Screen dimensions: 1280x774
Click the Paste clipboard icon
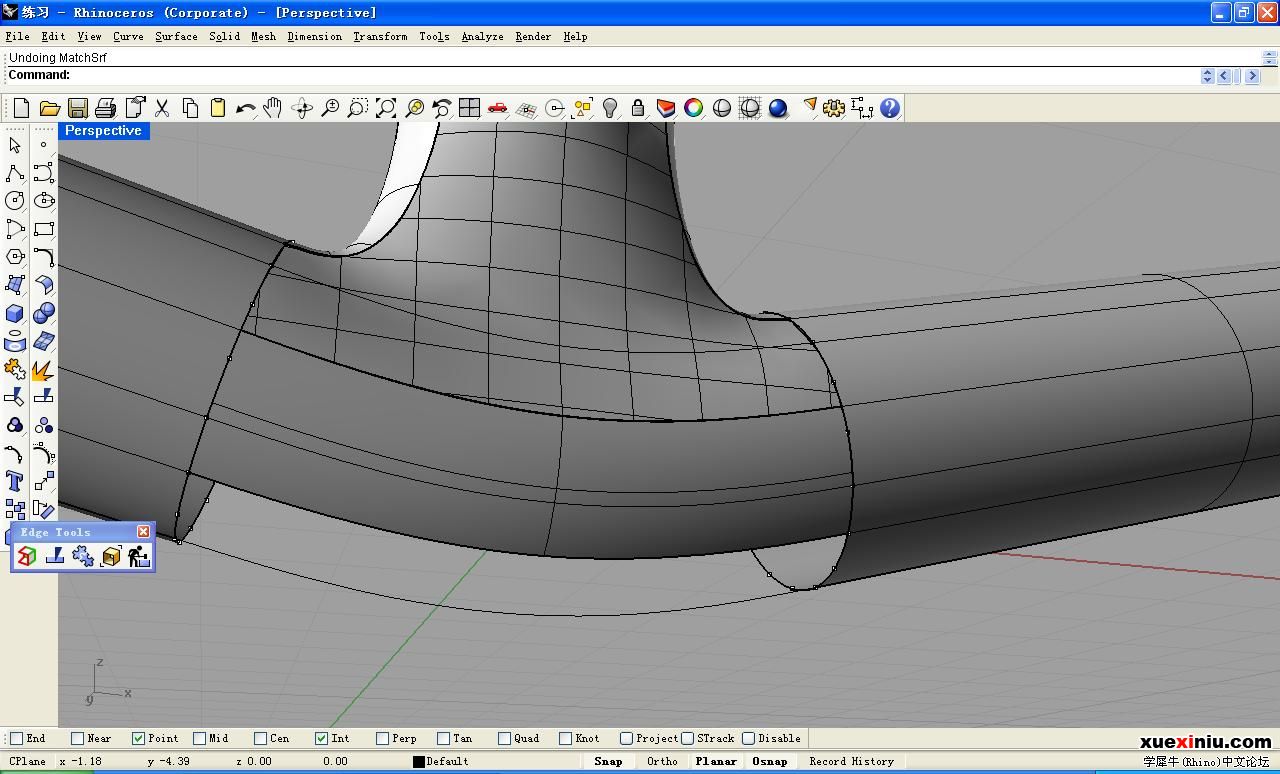217,108
